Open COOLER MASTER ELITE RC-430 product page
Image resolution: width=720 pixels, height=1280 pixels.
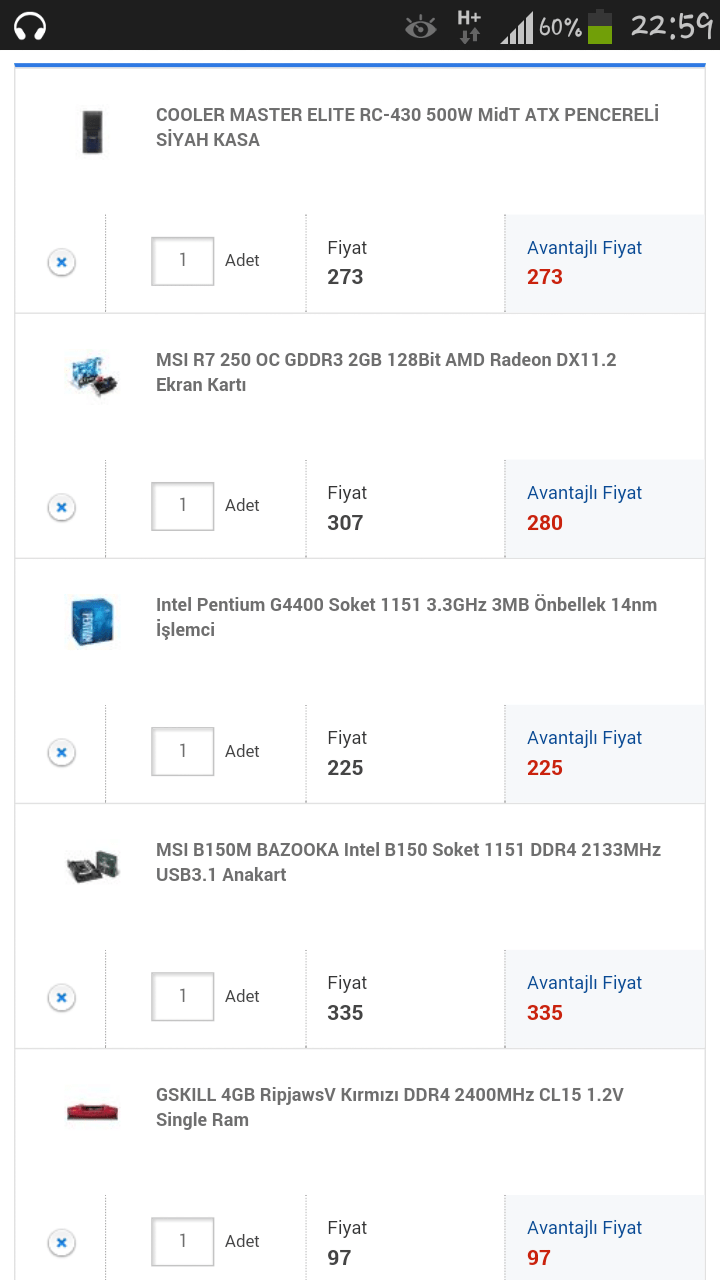(x=406, y=127)
